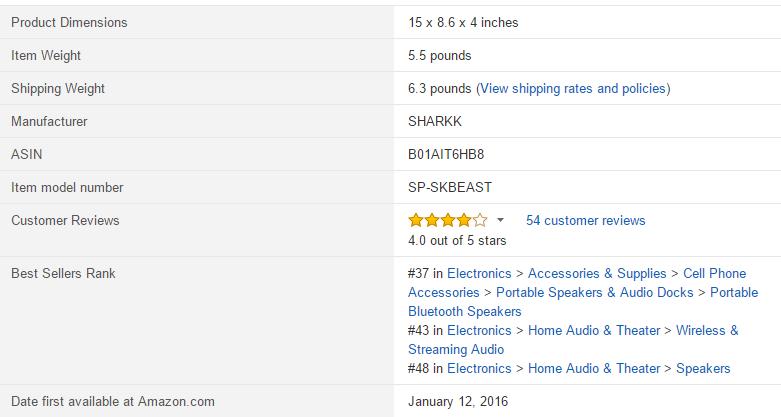Image resolution: width=781 pixels, height=417 pixels.
Task: Click Electronics in the #48 rank line
Action: [x=479, y=368]
